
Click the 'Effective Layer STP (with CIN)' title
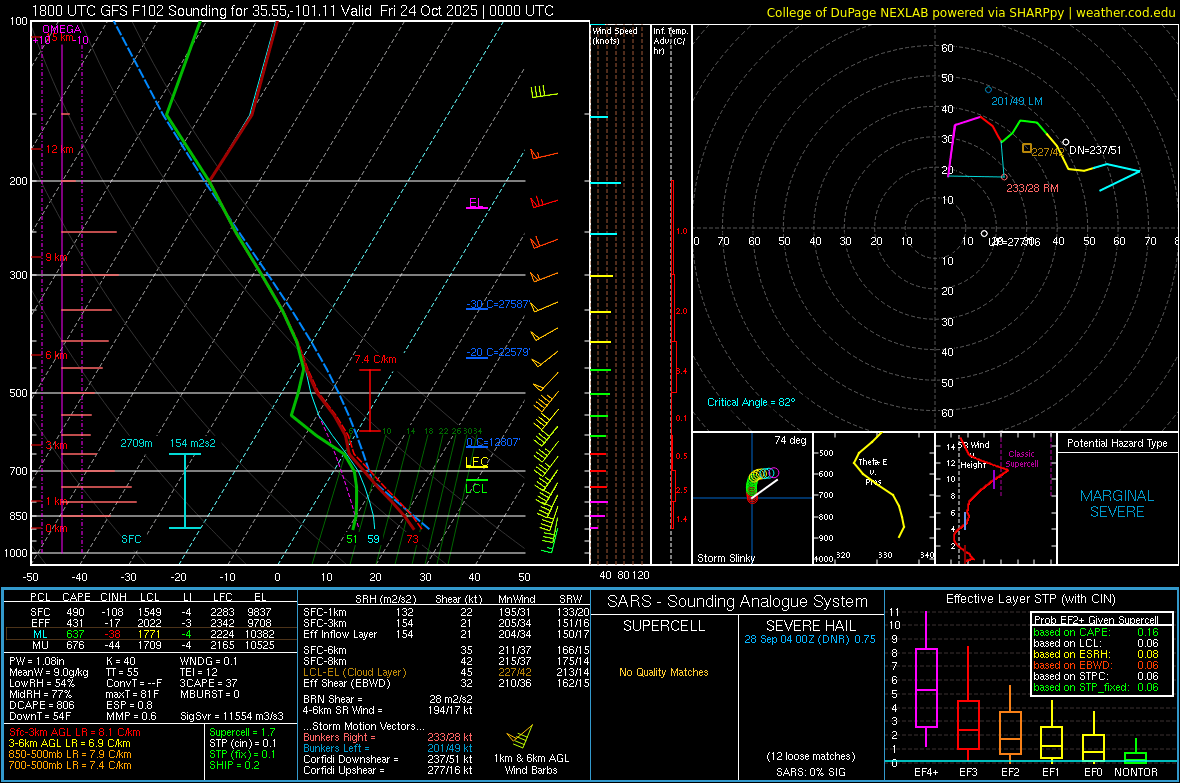coord(1030,599)
